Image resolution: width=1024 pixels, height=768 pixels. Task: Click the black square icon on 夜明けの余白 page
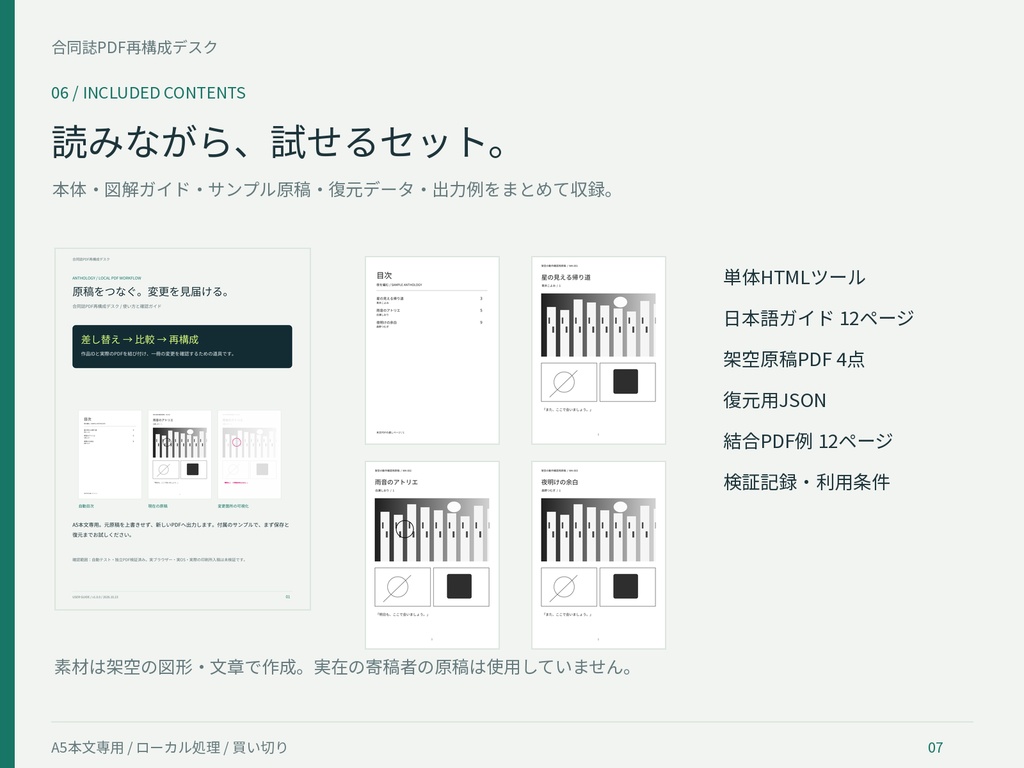[x=627, y=587]
